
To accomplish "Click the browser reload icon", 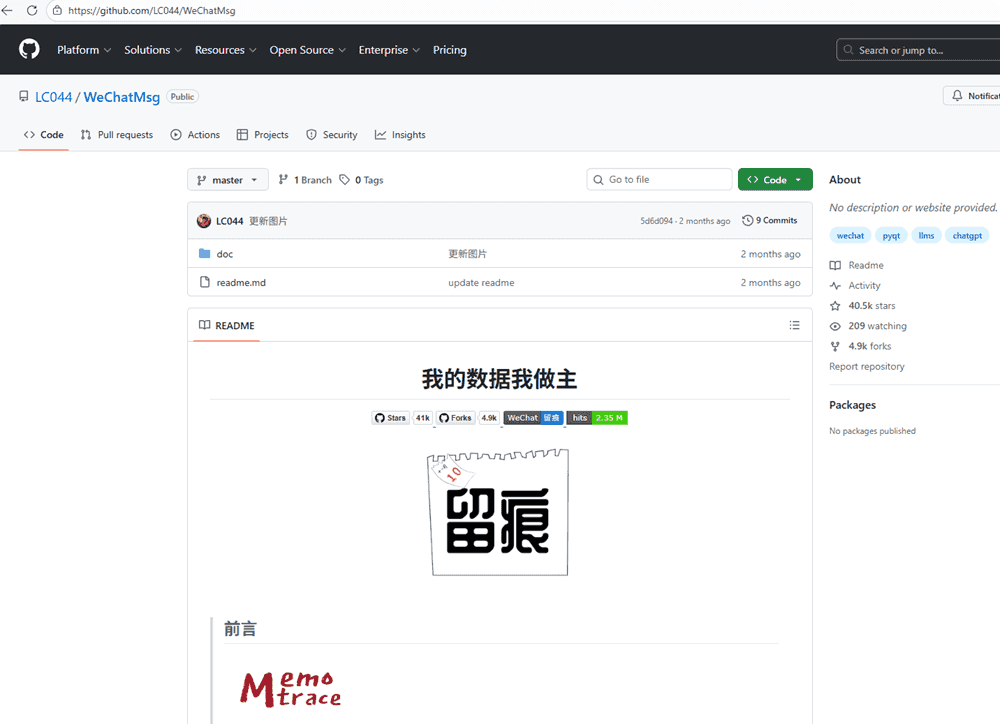I will pos(32,10).
